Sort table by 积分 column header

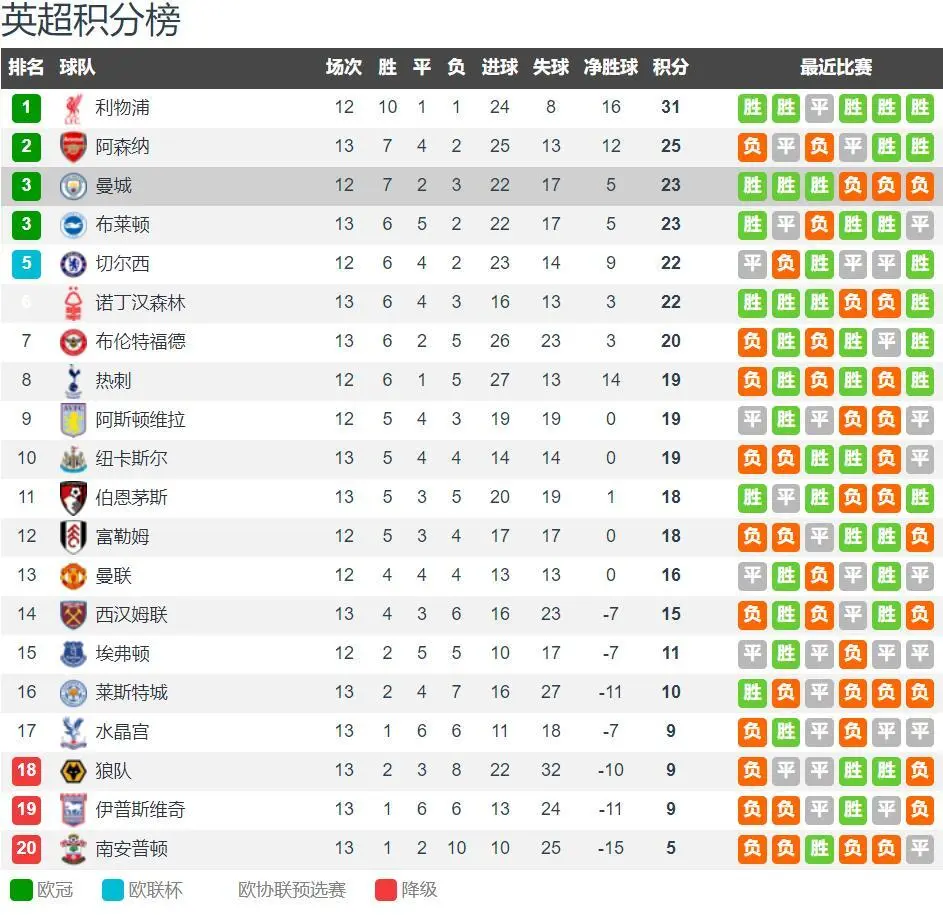pyautogui.click(x=671, y=67)
